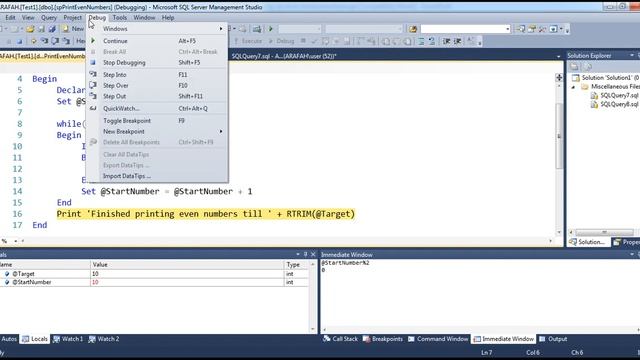Select Step Over in Debug menu
This screenshot has width=640, height=360.
coord(157,85)
